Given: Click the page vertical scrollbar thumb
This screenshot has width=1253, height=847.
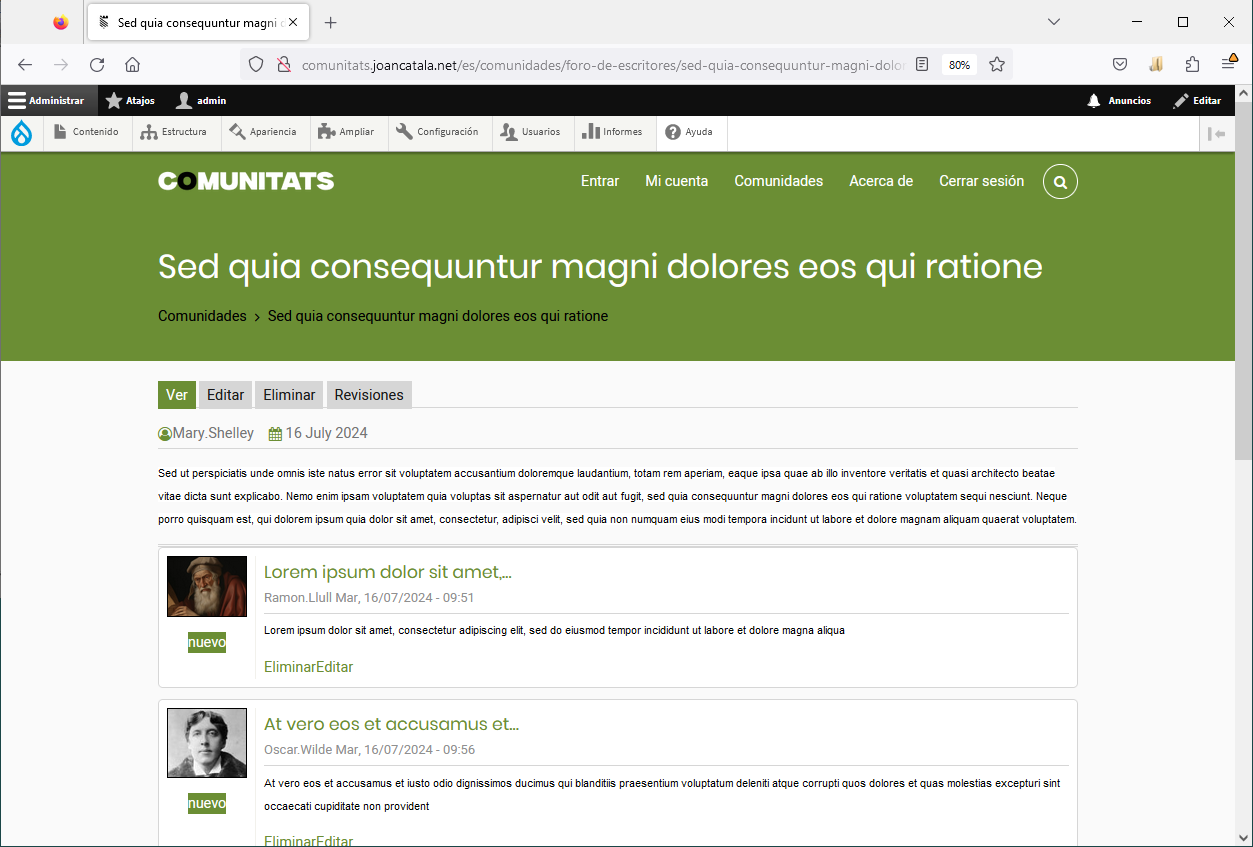Looking at the screenshot, I should (1244, 280).
